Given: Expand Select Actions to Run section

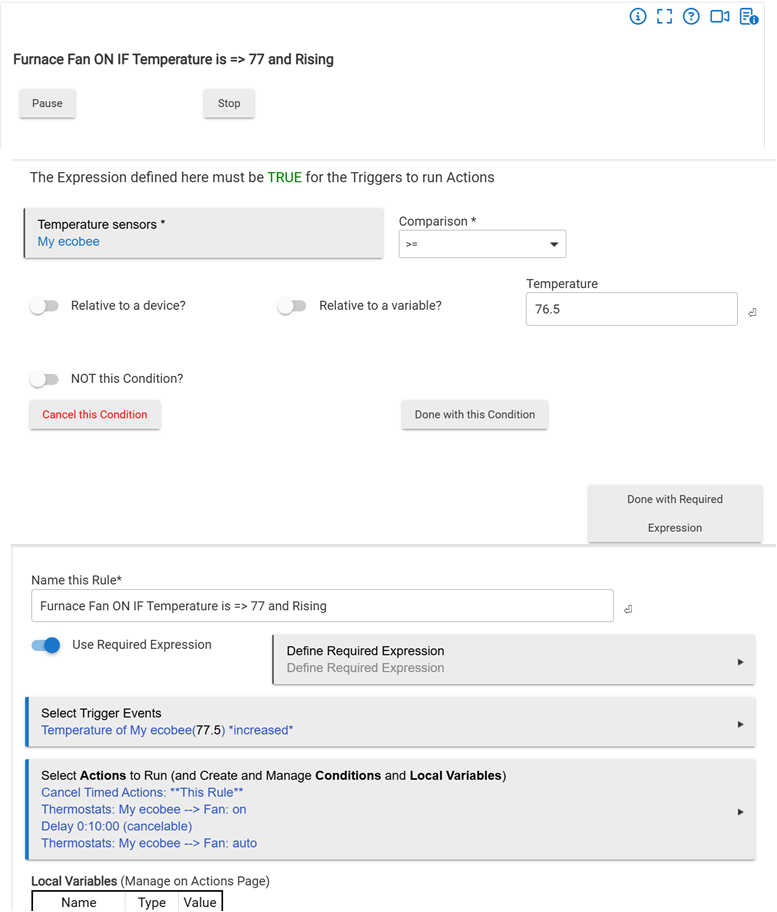Looking at the screenshot, I should [x=390, y=809].
